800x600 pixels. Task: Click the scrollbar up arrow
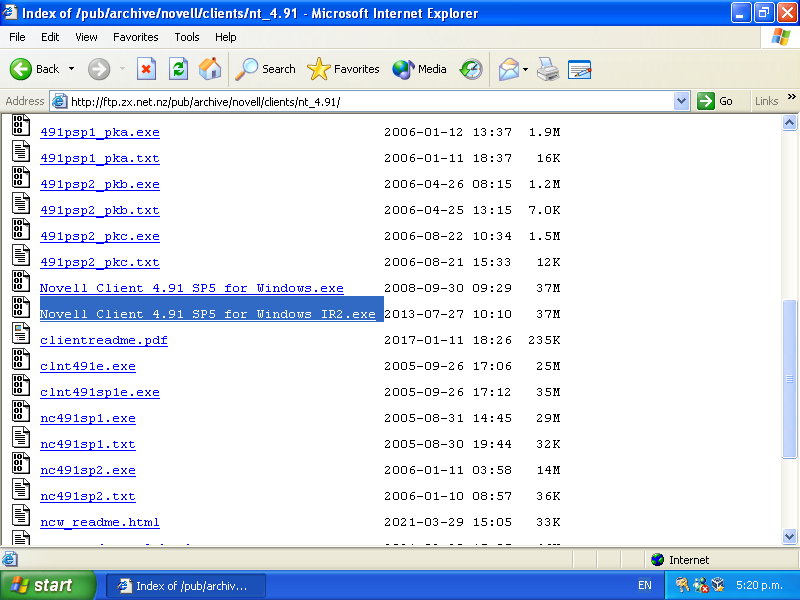pyautogui.click(x=789, y=122)
